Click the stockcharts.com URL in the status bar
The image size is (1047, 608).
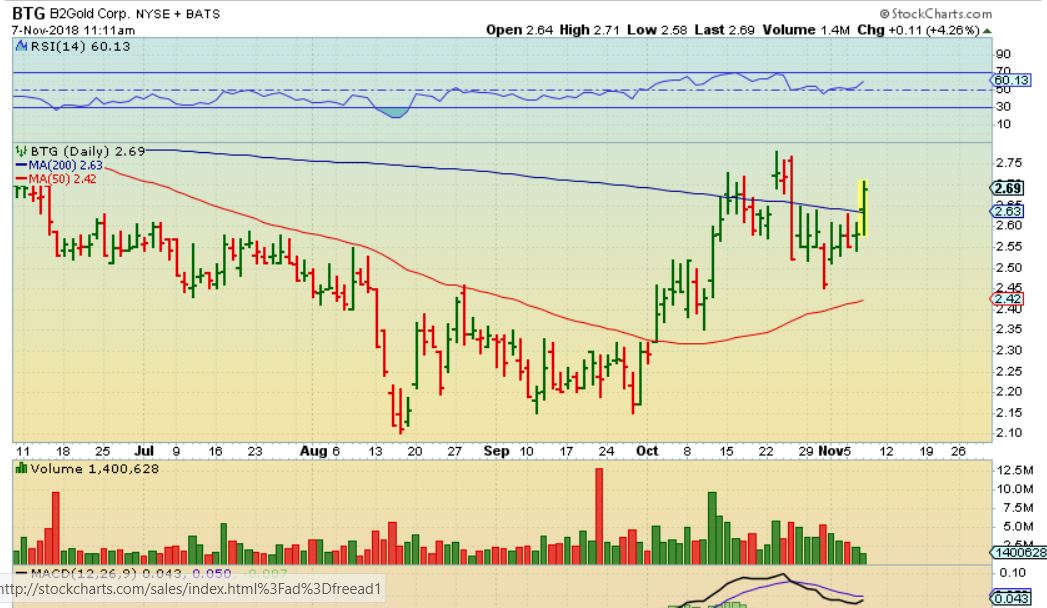[190, 589]
